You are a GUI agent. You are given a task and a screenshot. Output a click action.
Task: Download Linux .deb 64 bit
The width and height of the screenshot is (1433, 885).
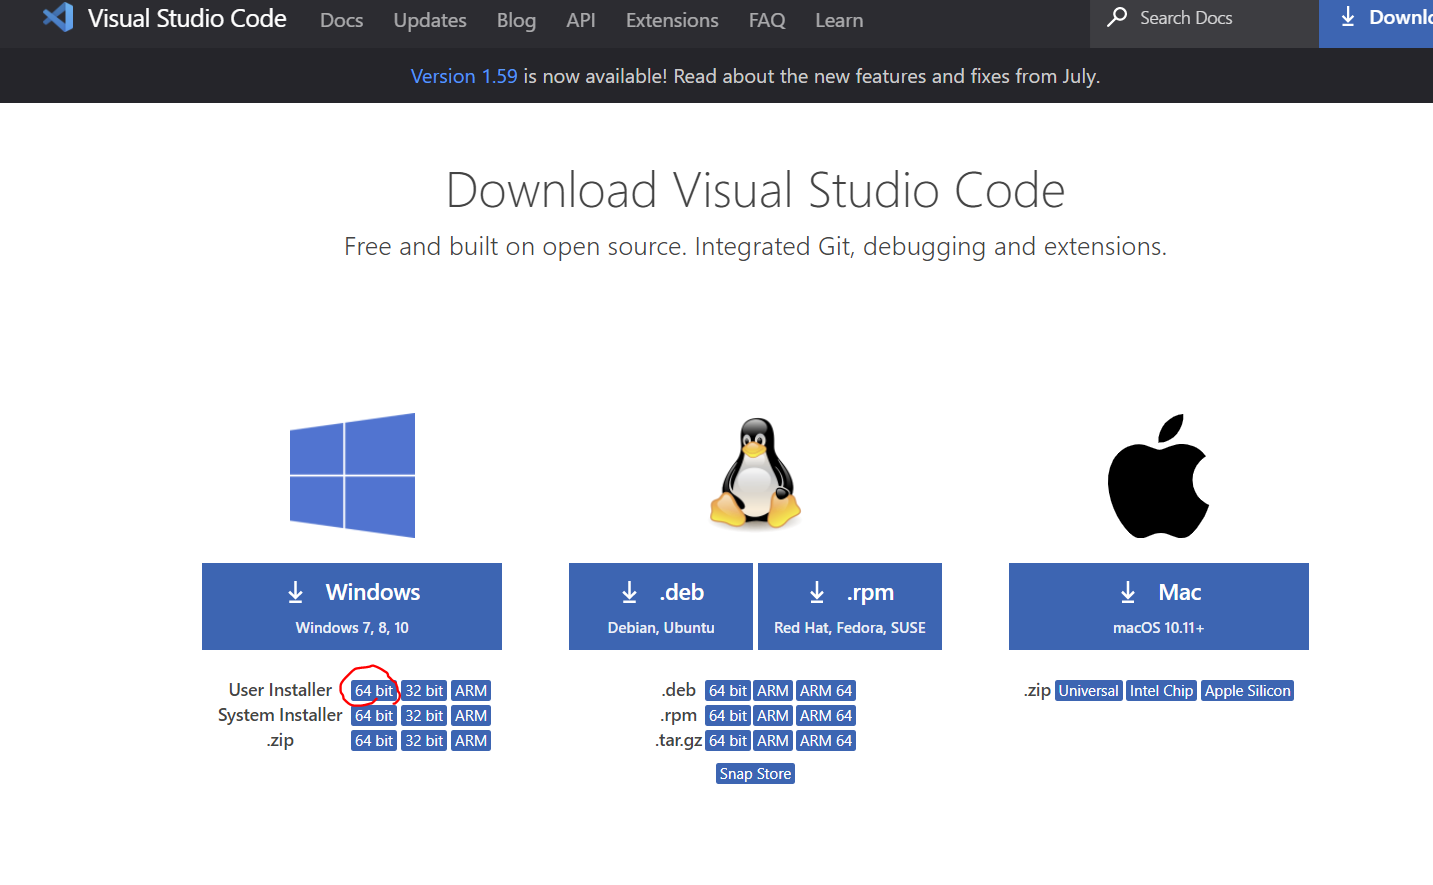(728, 691)
